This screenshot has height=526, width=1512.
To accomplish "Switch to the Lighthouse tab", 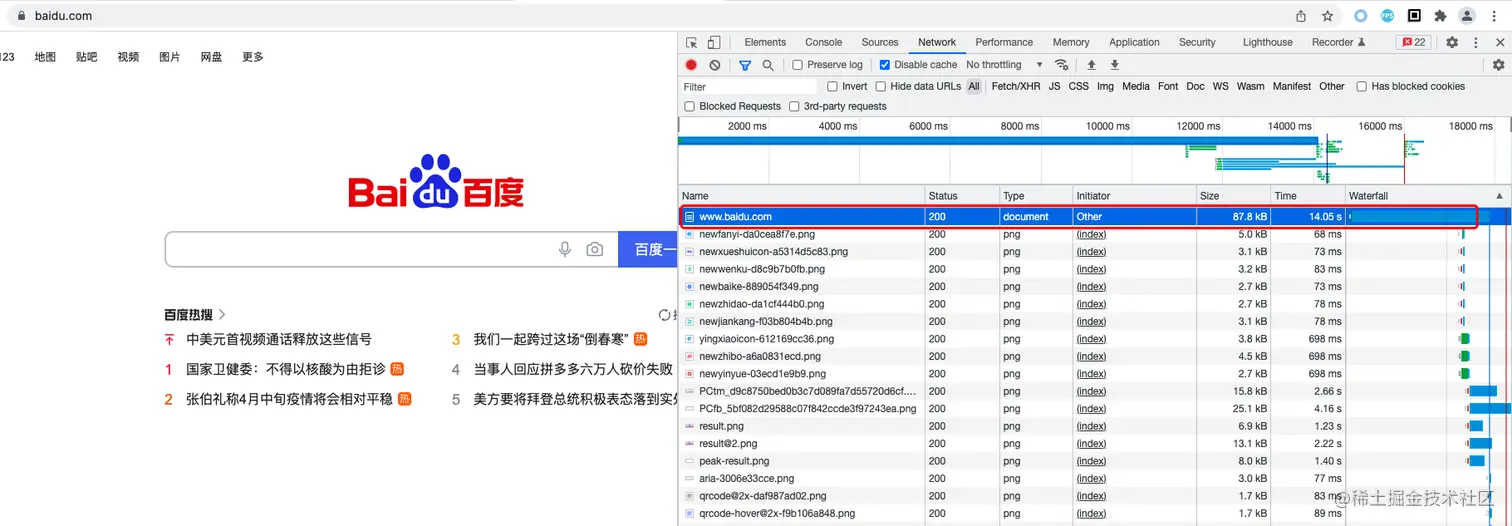I will click(1267, 43).
